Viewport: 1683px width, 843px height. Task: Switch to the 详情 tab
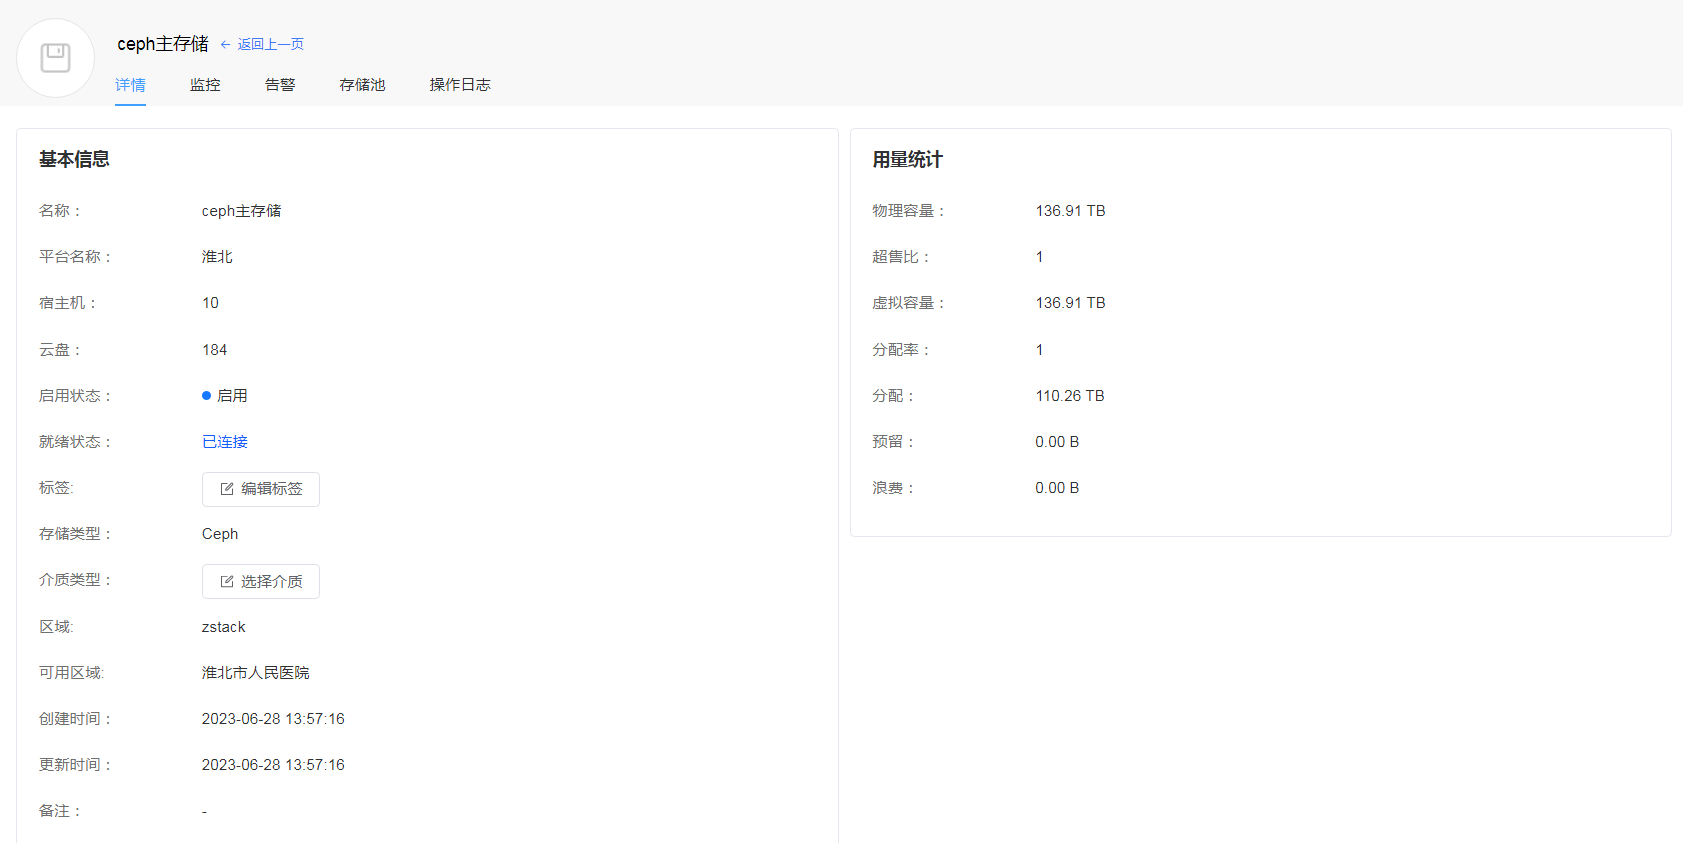point(130,85)
